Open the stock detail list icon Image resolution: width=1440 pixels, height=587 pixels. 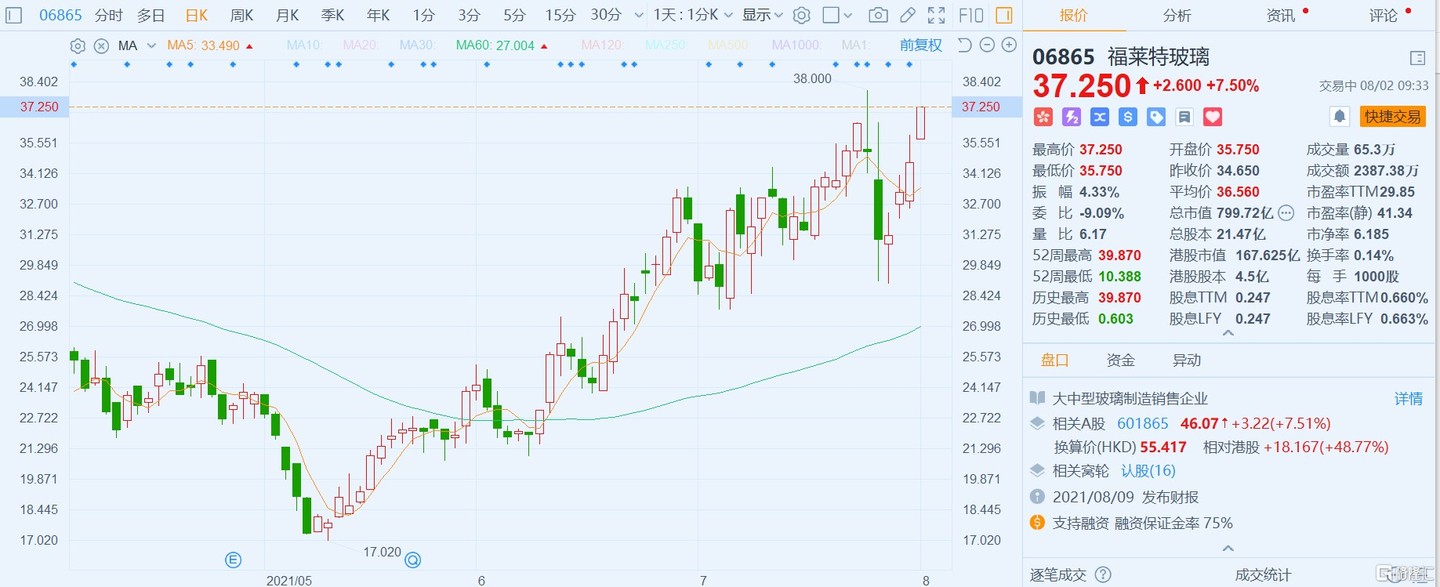click(1417, 58)
